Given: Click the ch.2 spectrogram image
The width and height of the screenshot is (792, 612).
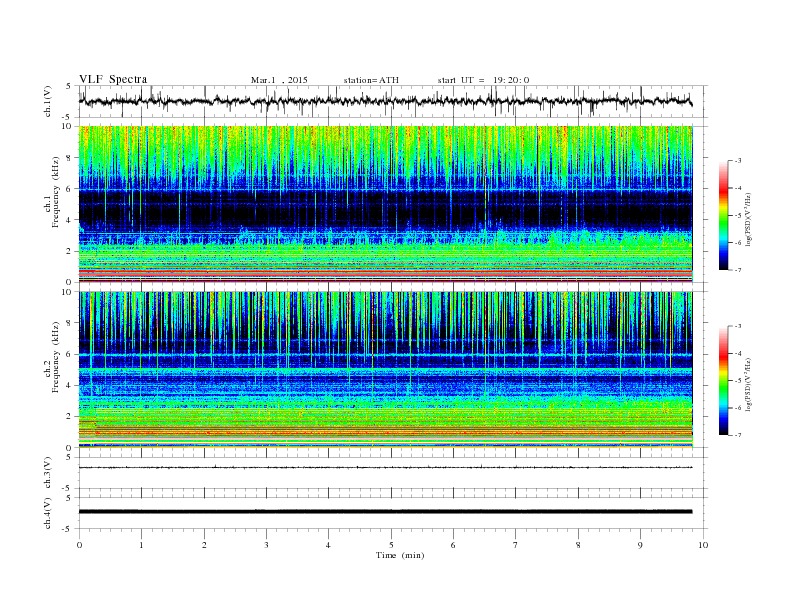Looking at the screenshot, I should pyautogui.click(x=385, y=370).
